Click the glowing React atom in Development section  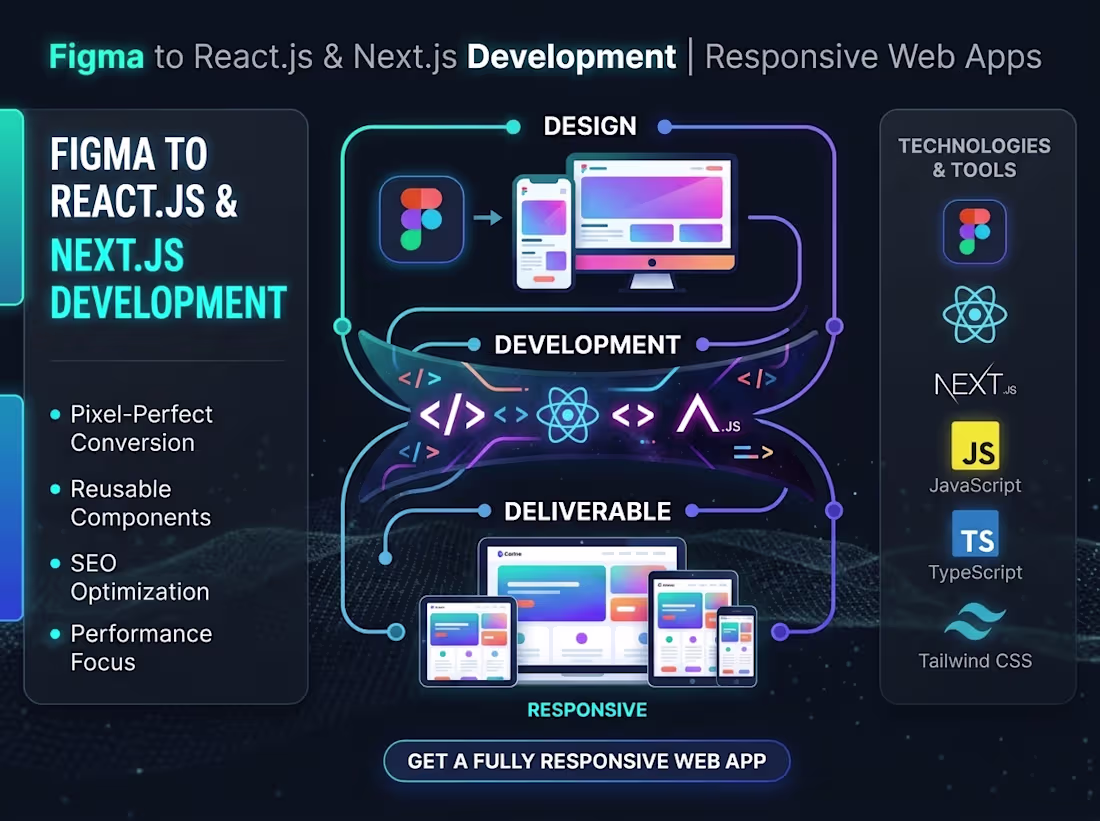tap(568, 415)
